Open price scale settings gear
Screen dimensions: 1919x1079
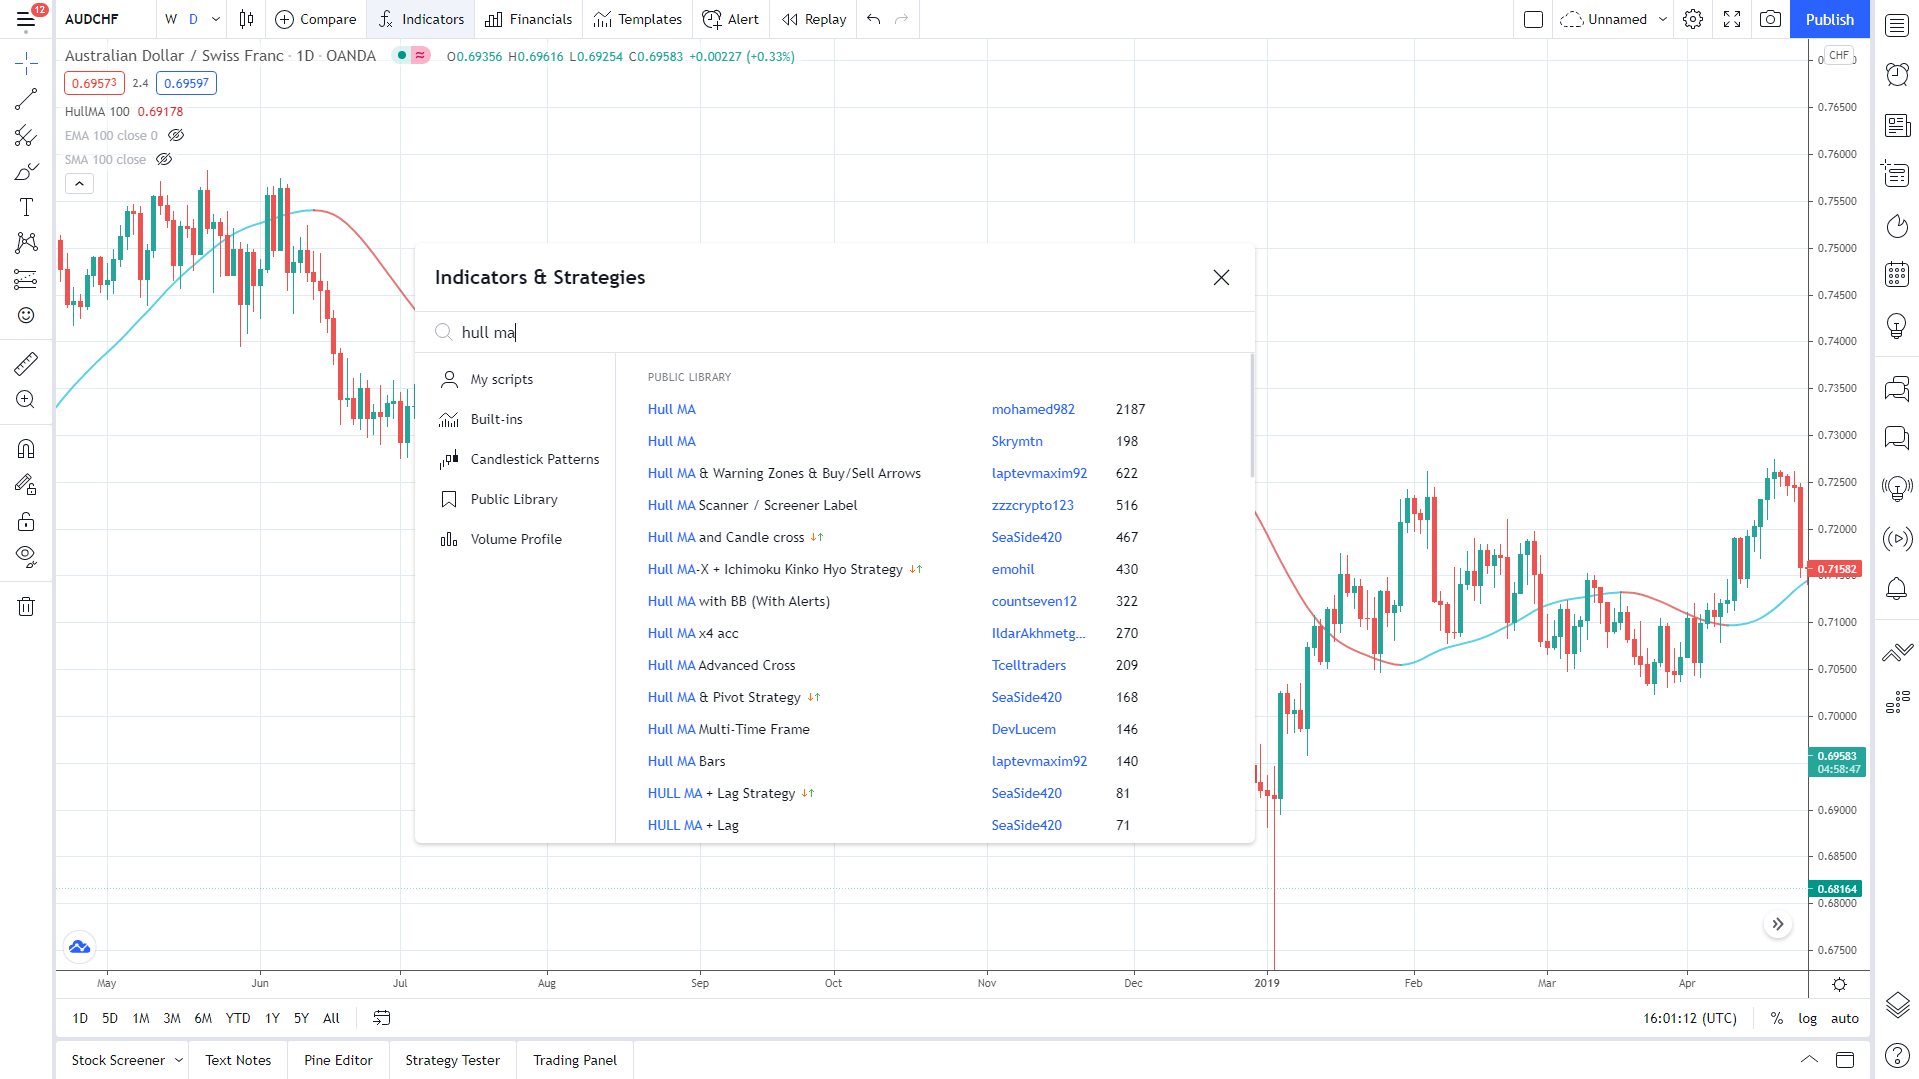(x=1839, y=984)
